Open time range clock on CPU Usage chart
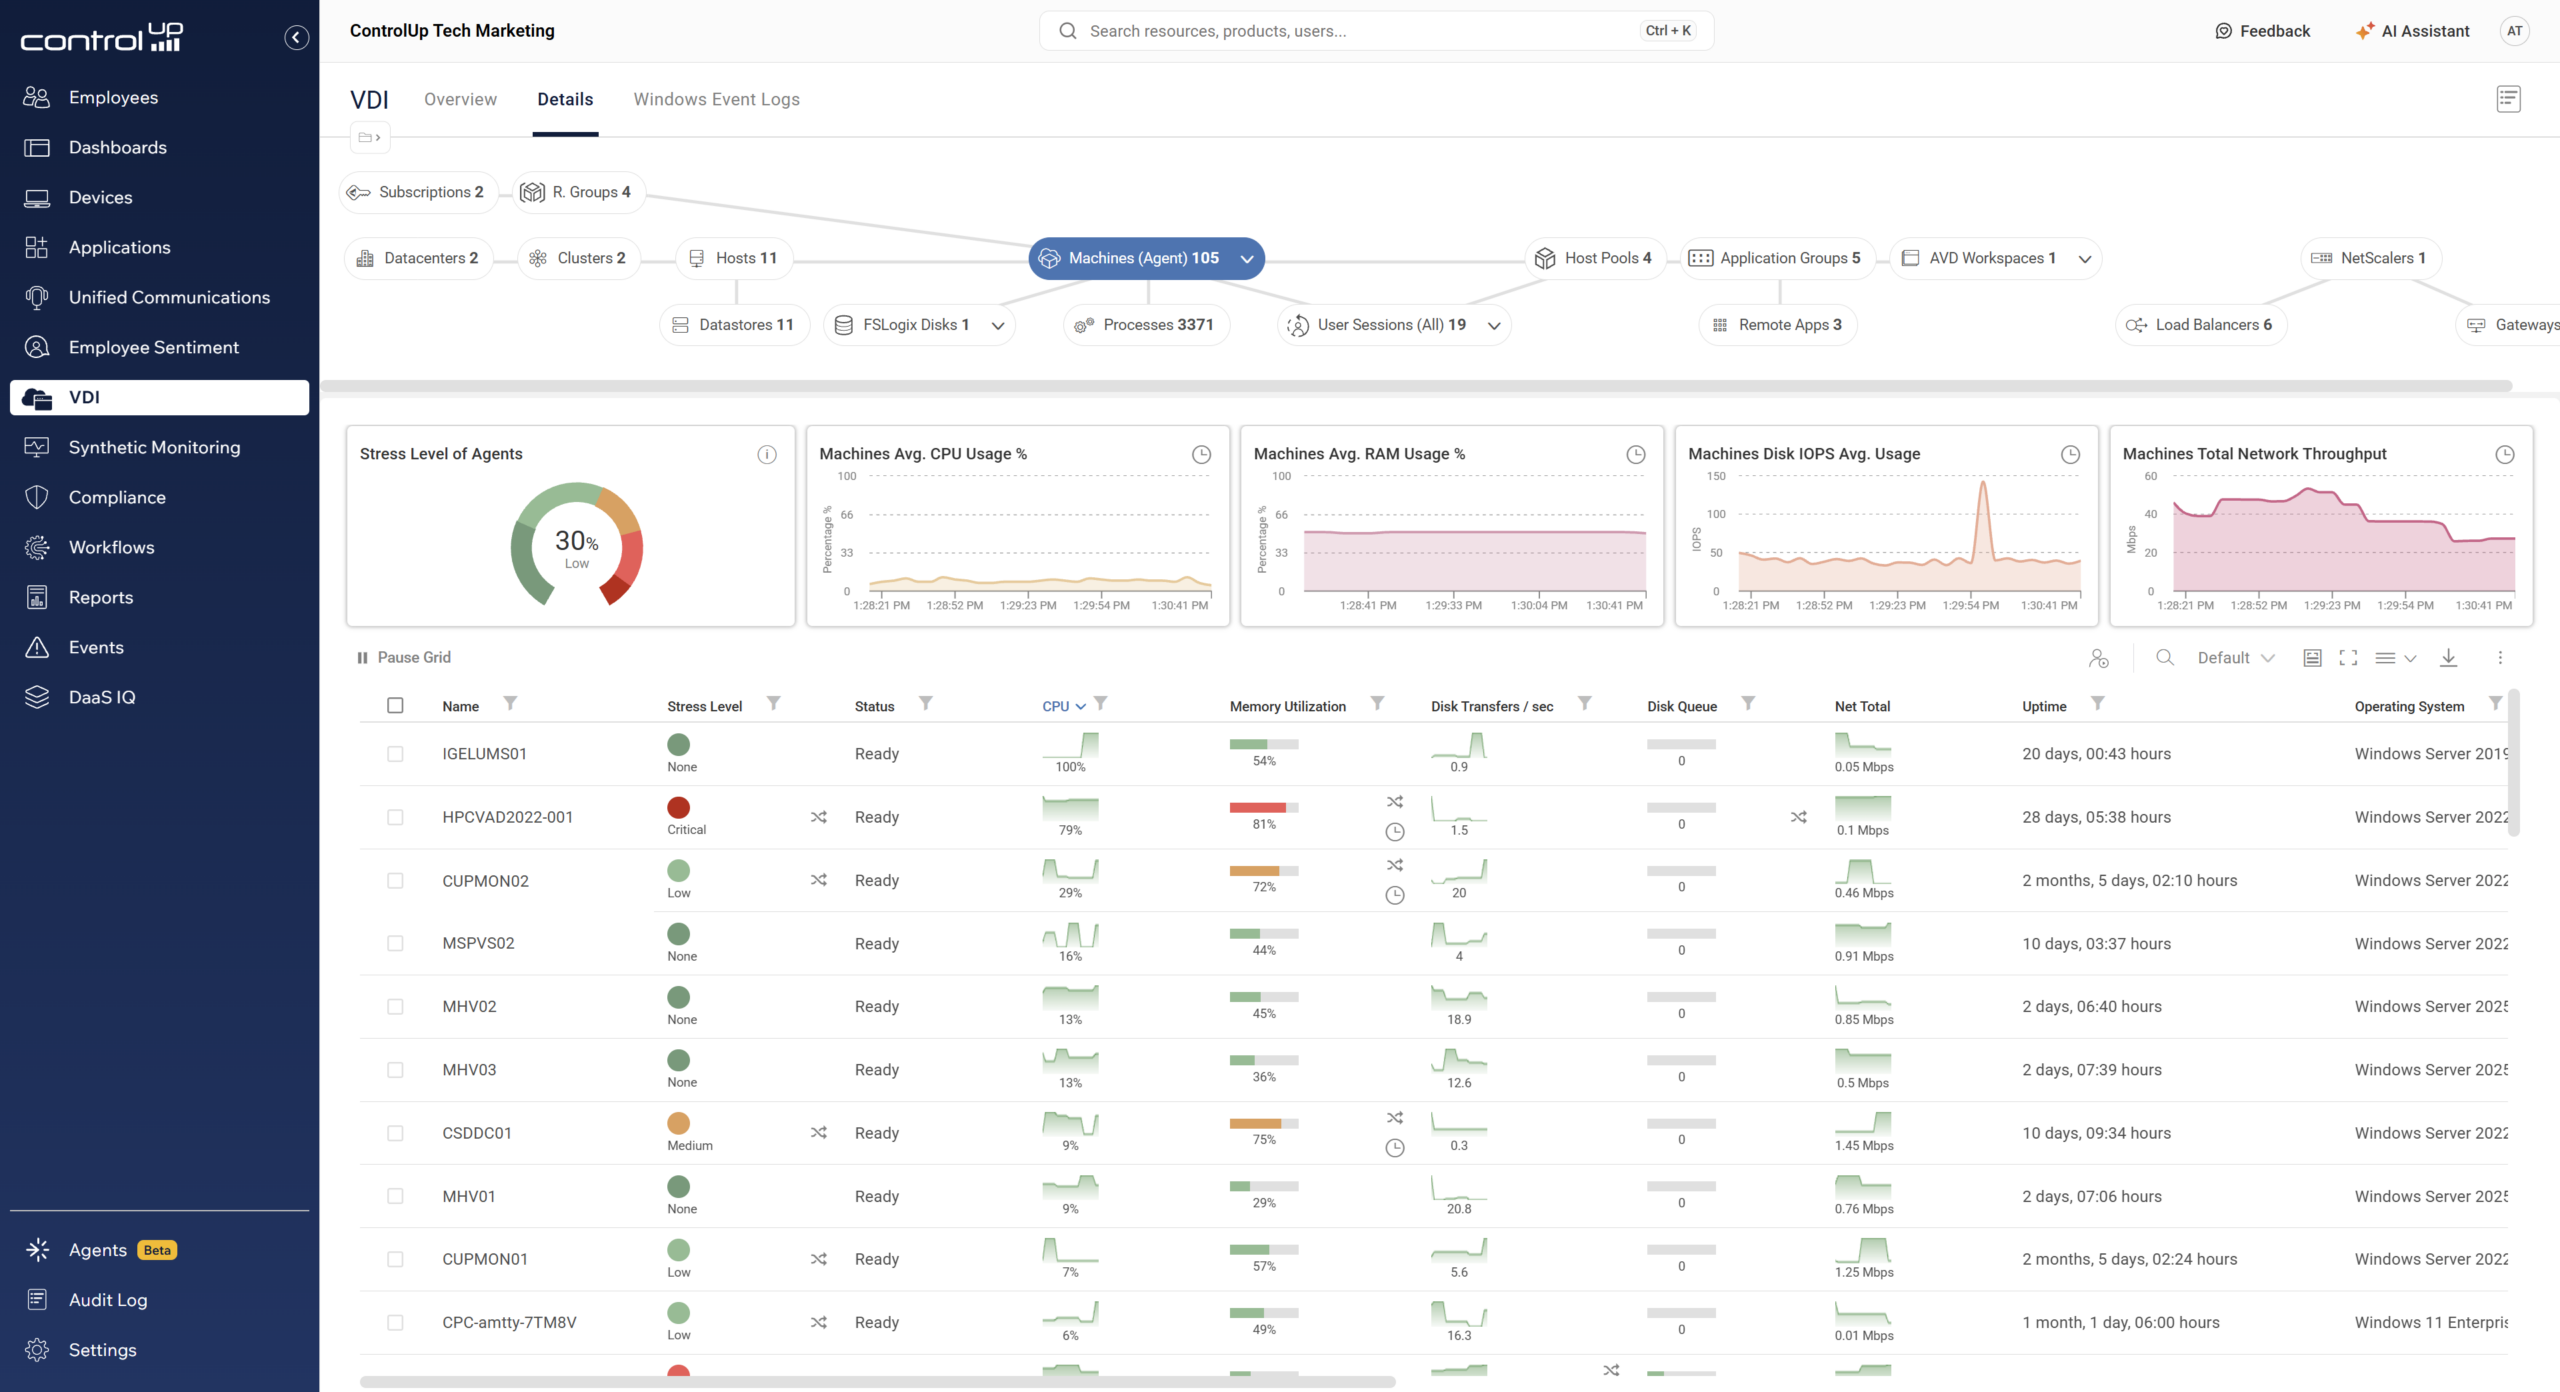The height and width of the screenshot is (1392, 2560). (1201, 455)
